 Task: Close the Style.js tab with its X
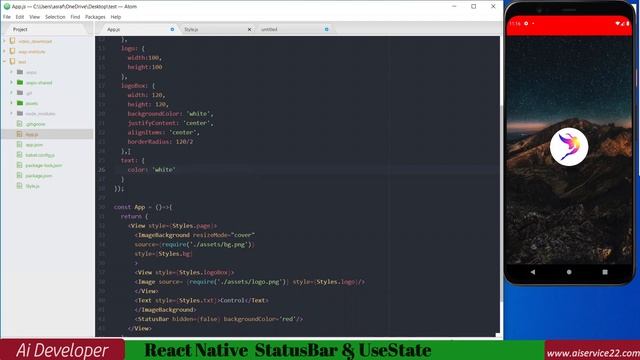click(249, 29)
